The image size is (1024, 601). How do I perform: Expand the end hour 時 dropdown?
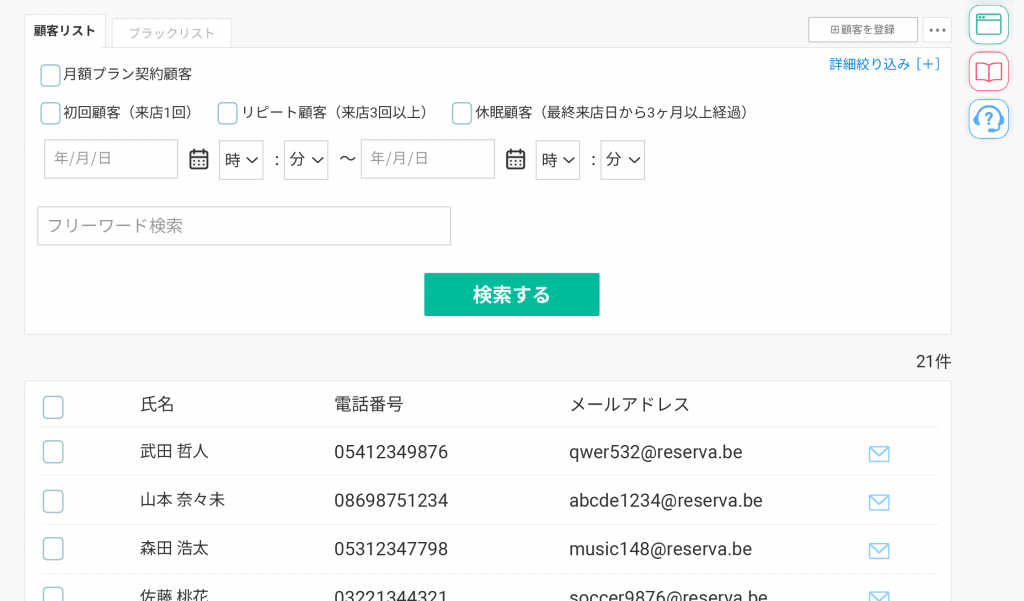tap(557, 160)
